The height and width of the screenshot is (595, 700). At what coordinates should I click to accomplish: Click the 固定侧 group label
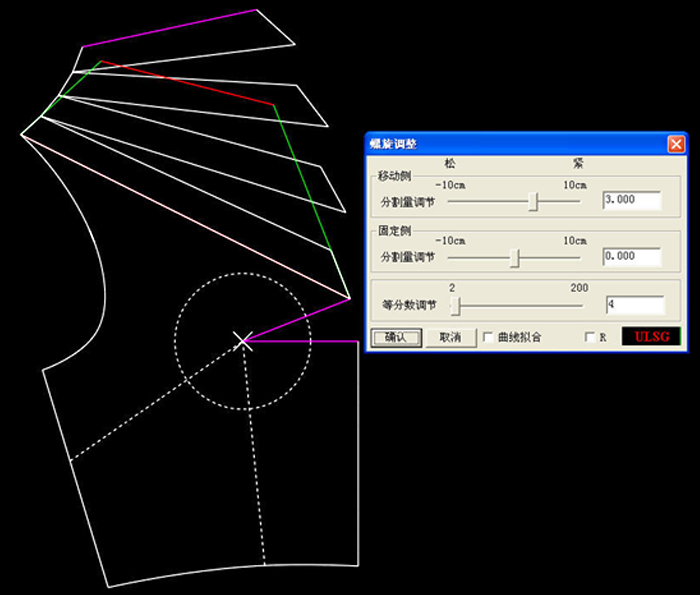coord(395,231)
